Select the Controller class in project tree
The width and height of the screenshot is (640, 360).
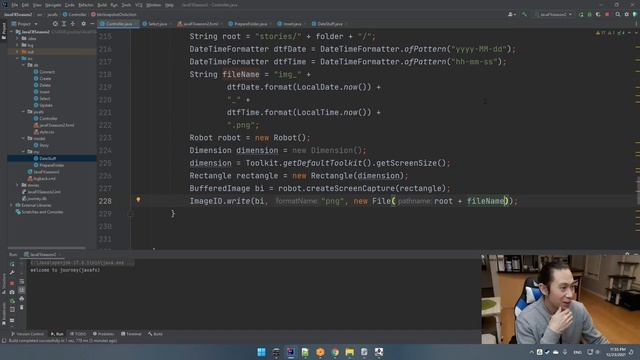(x=46, y=118)
